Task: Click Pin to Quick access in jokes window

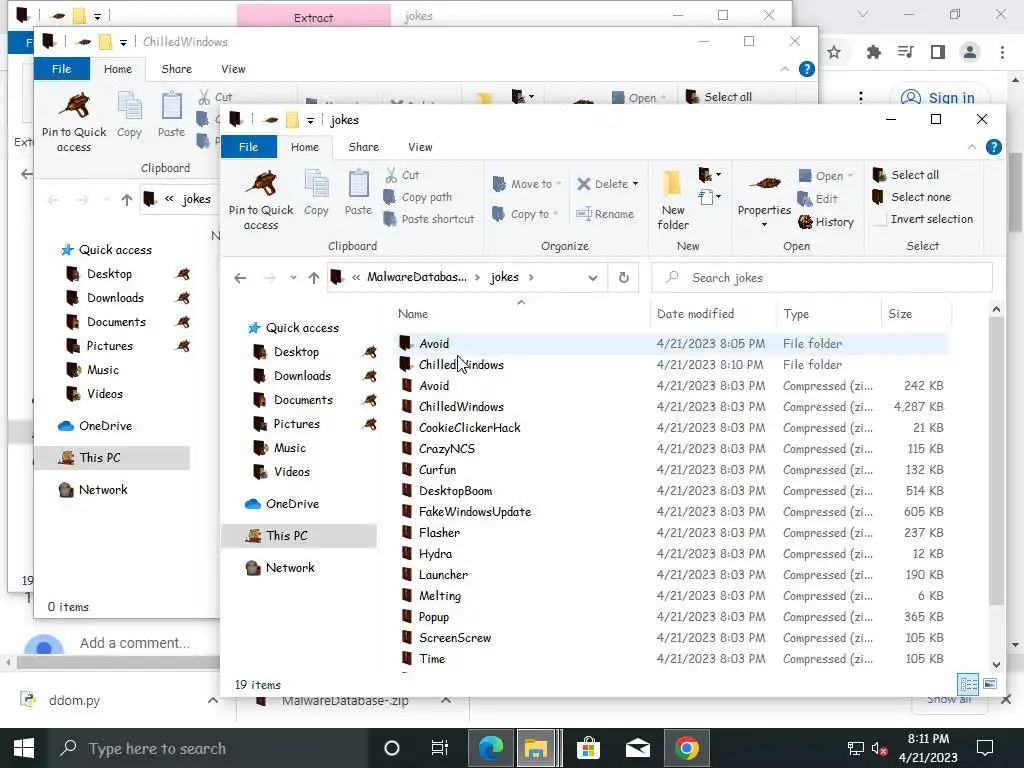Action: (x=261, y=200)
